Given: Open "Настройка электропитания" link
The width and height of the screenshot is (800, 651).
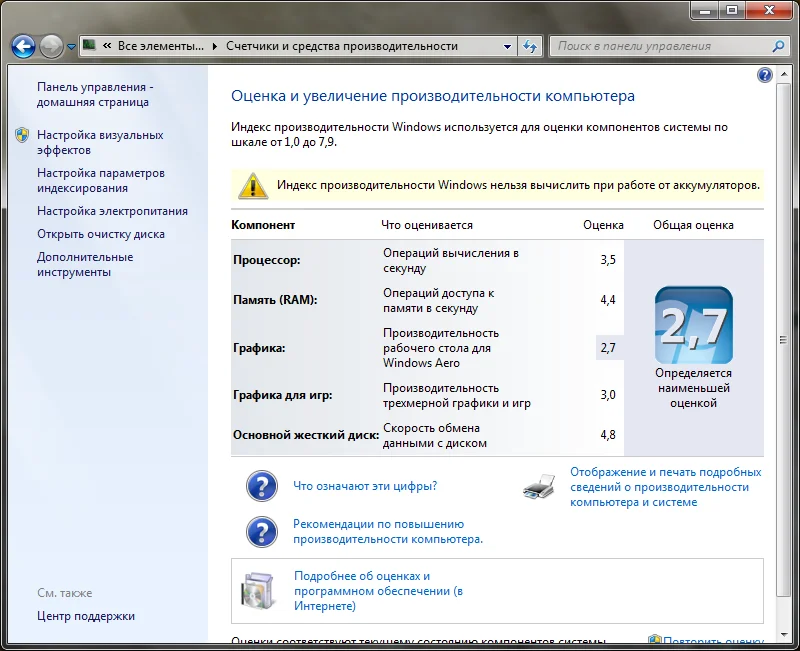Looking at the screenshot, I should [x=112, y=211].
